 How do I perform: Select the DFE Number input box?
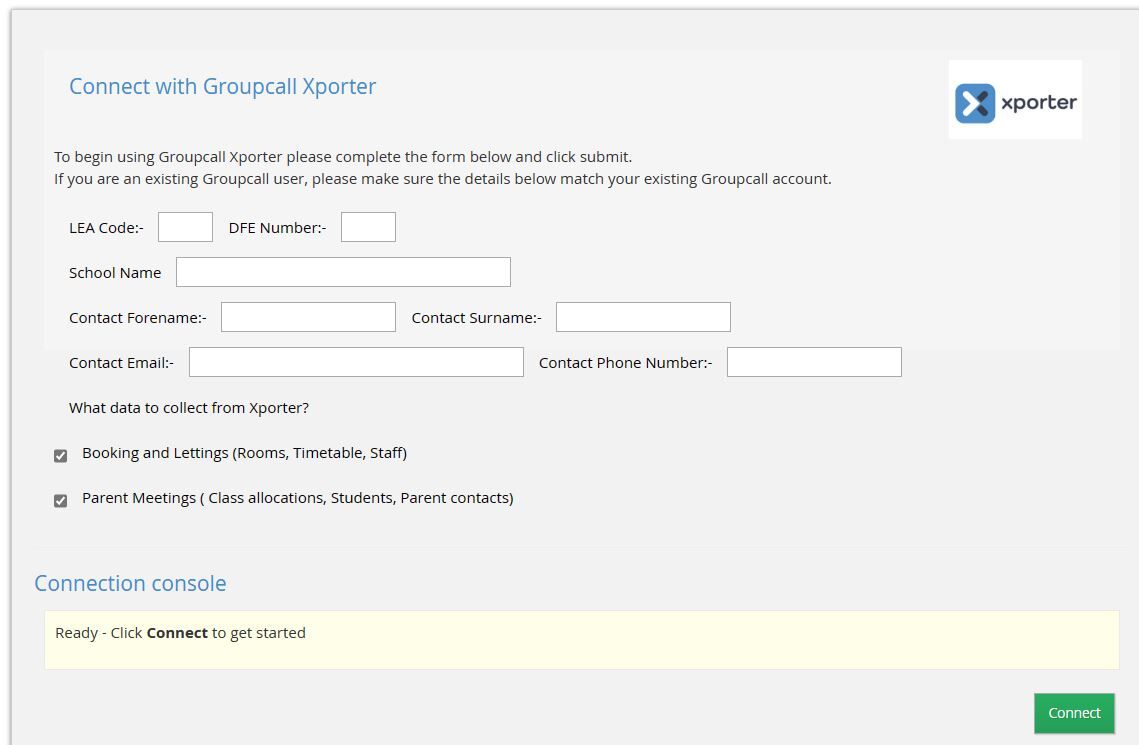[x=368, y=227]
